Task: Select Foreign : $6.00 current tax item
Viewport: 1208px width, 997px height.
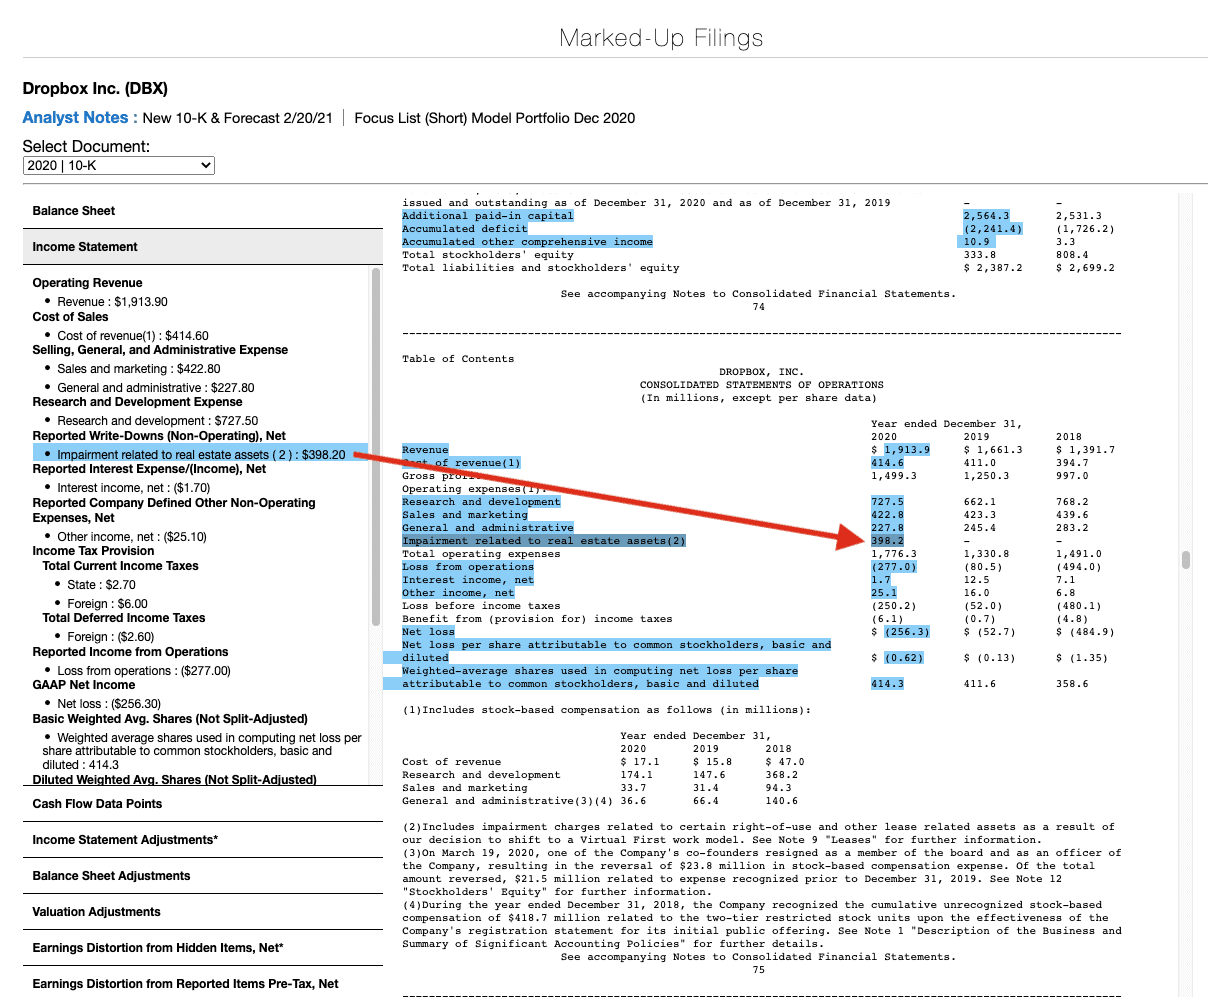Action: pos(107,604)
